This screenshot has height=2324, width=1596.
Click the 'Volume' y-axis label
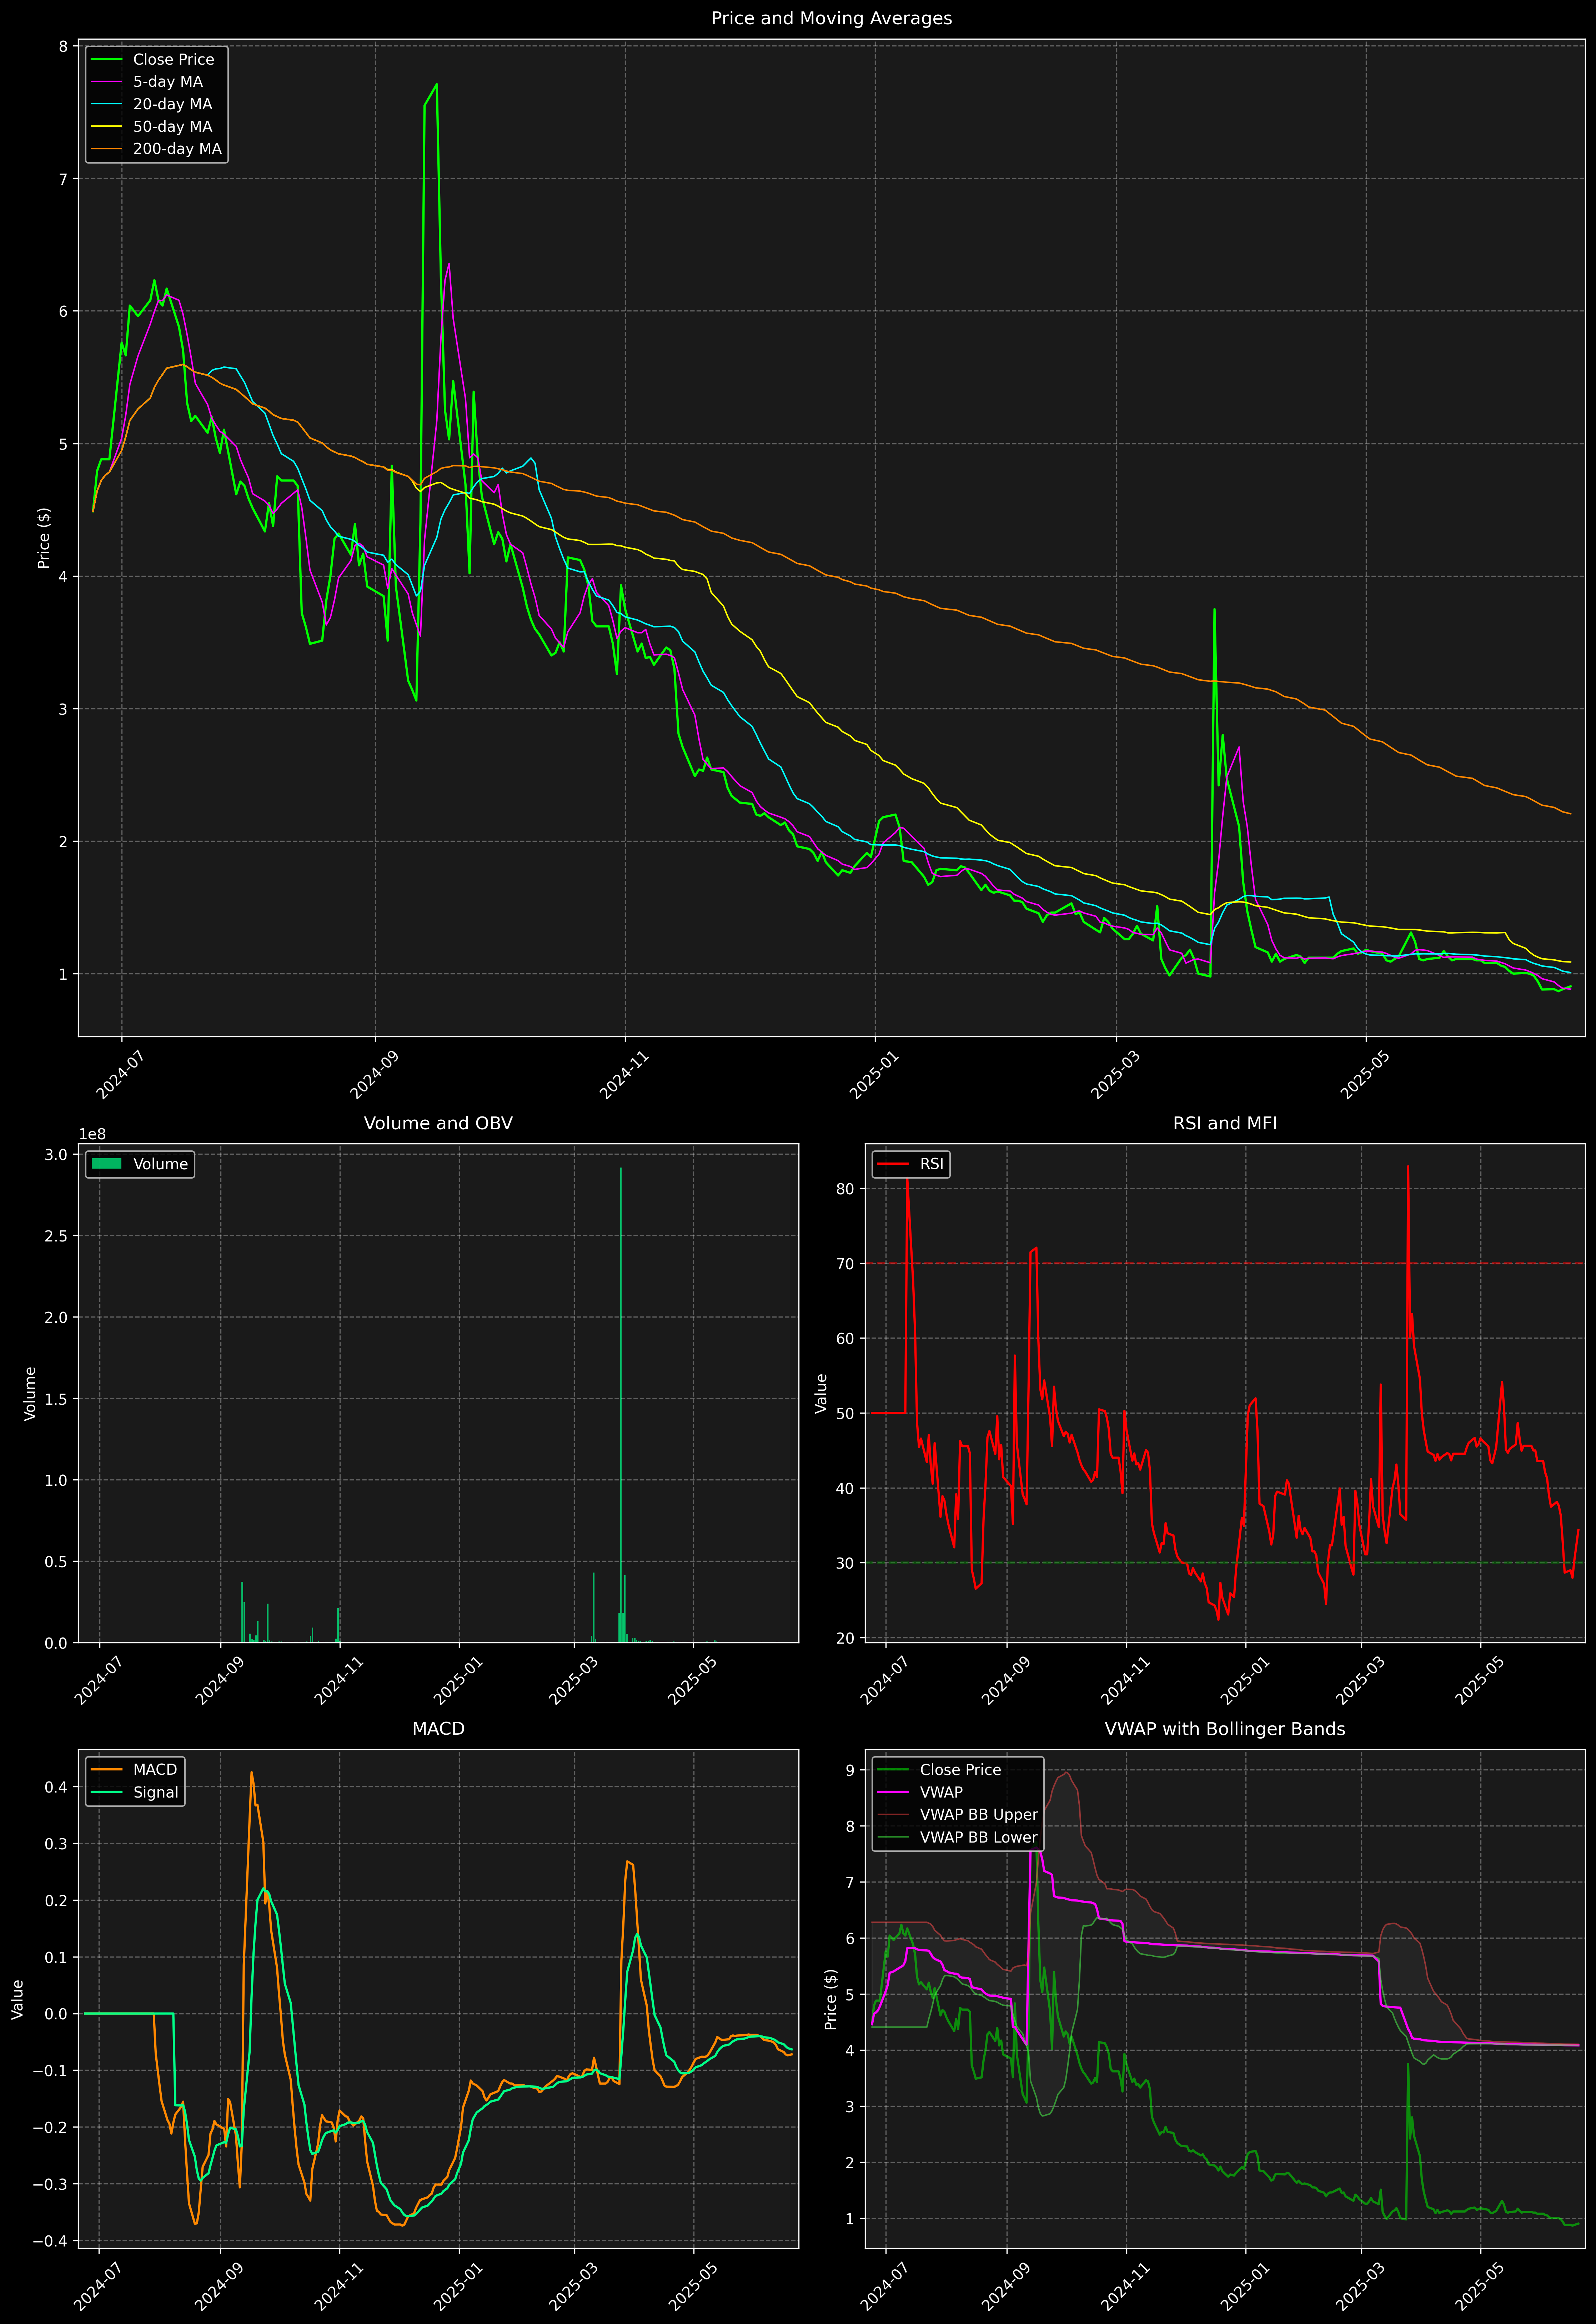click(30, 1393)
